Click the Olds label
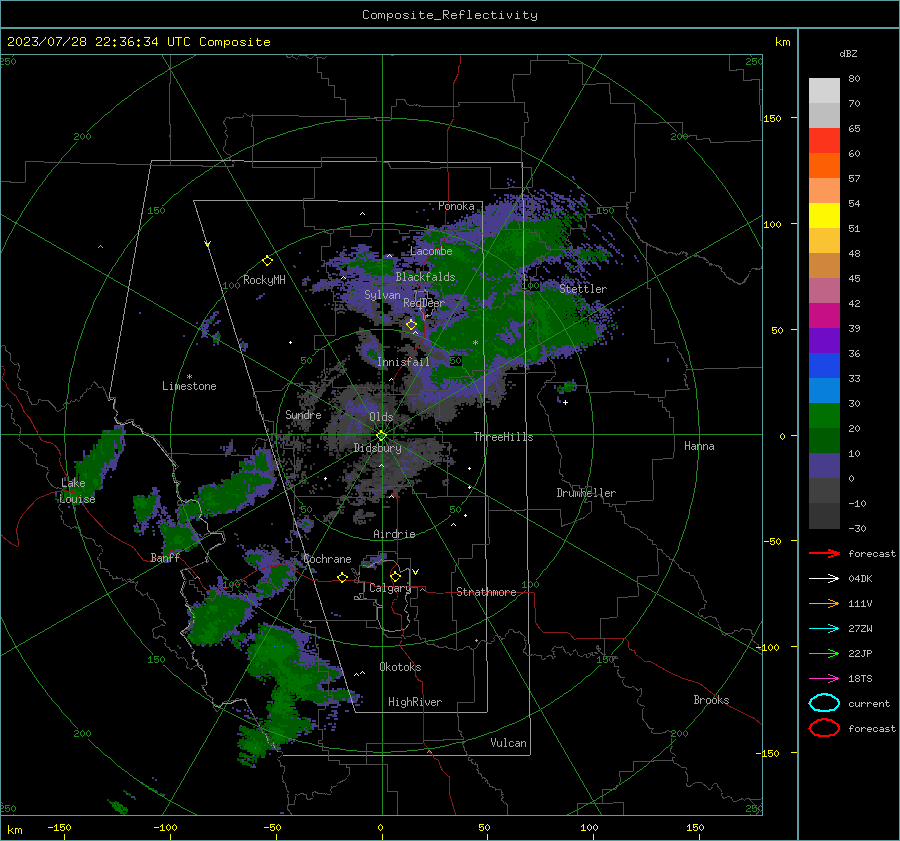900x841 pixels. (381, 417)
